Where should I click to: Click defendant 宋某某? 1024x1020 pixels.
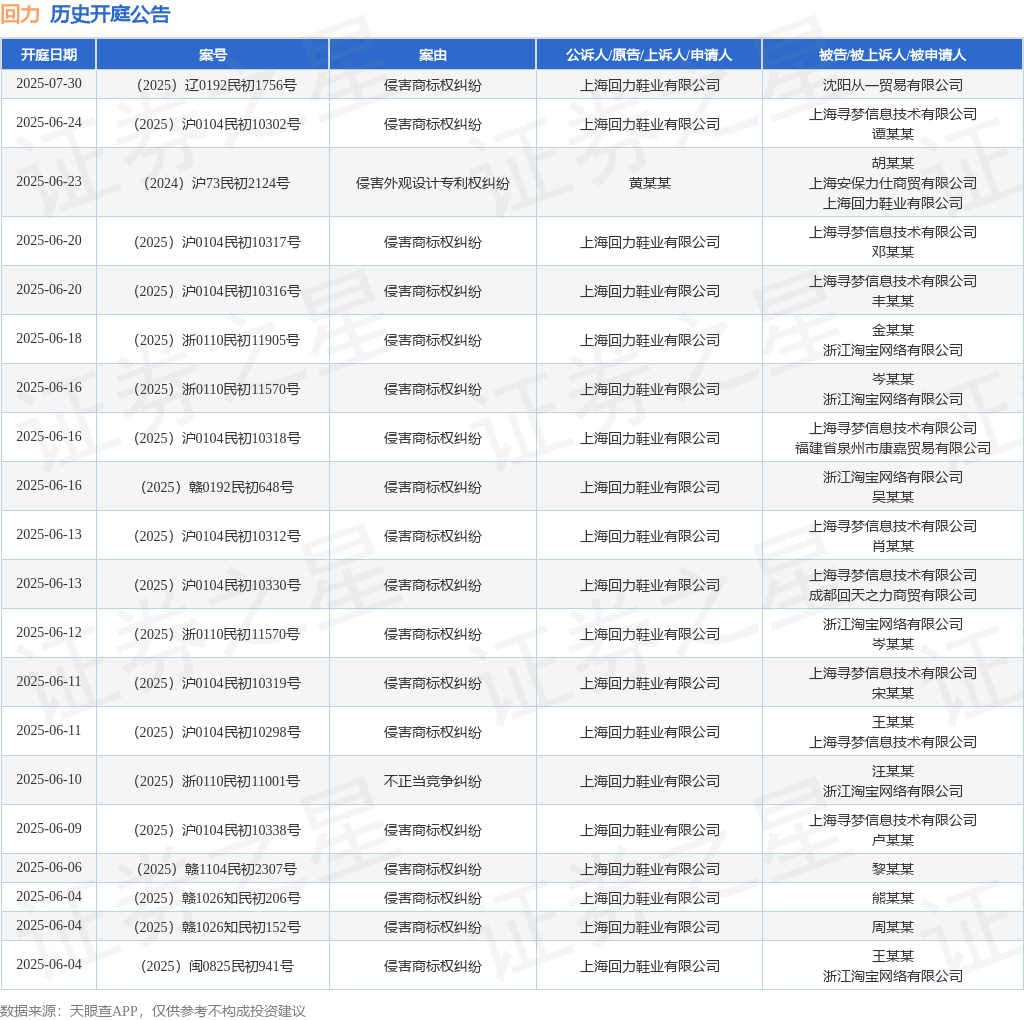coord(893,692)
